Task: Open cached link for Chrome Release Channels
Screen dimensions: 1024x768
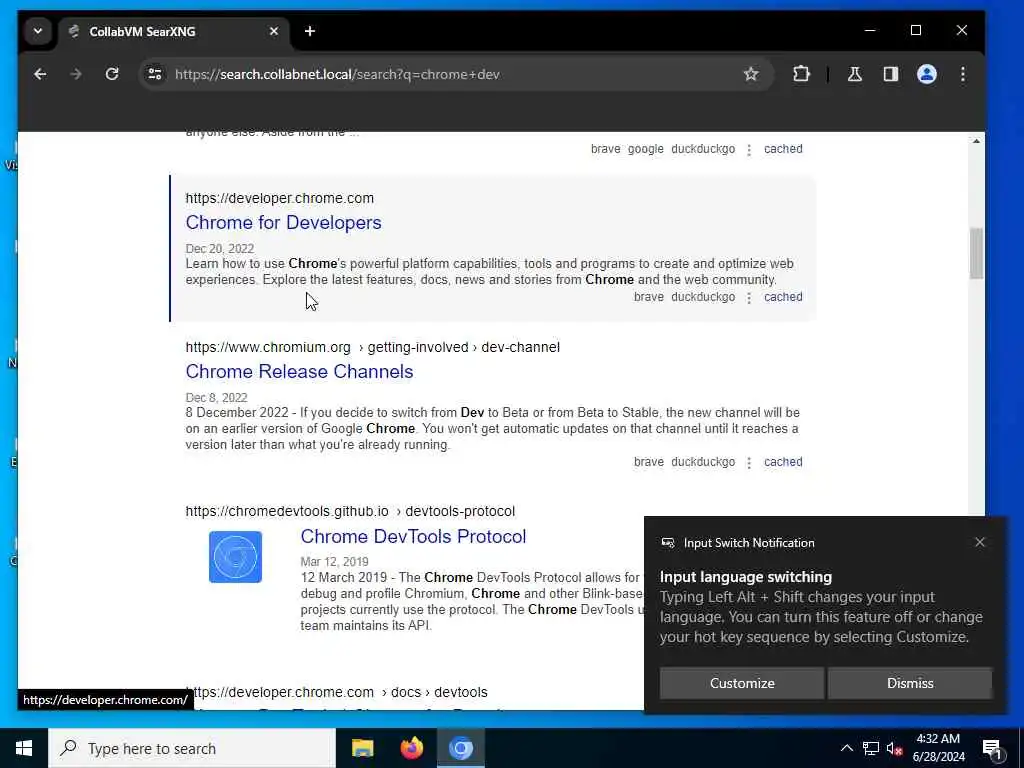Action: click(783, 462)
